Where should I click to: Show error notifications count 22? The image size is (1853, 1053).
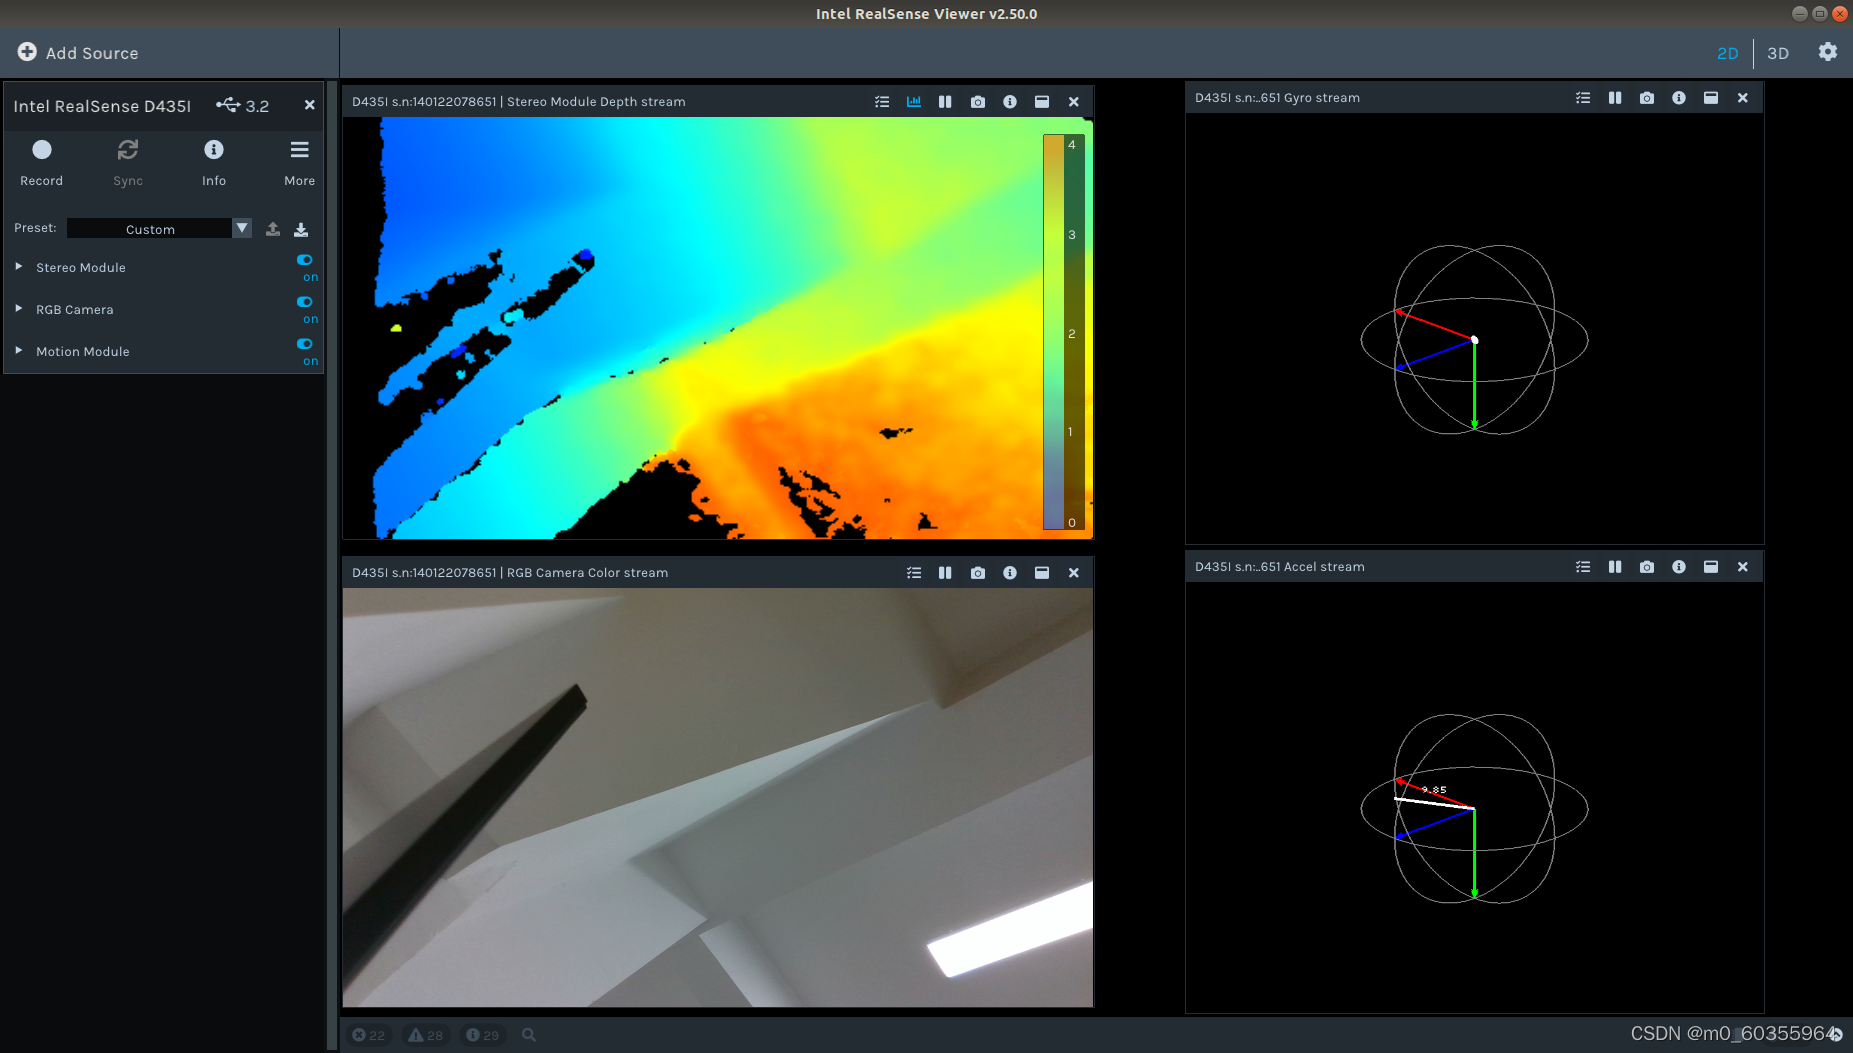click(x=369, y=1035)
